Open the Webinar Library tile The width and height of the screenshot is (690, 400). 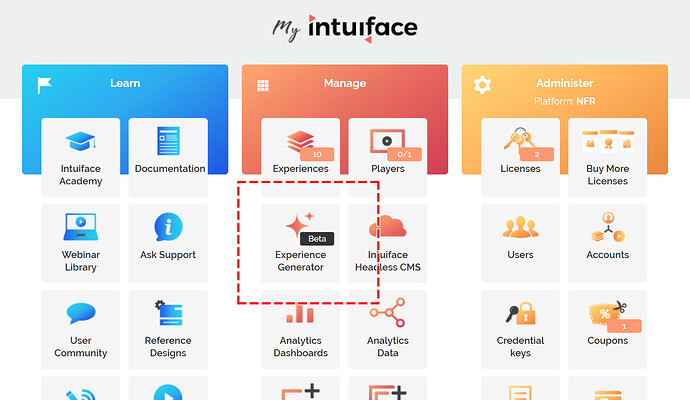pyautogui.click(x=80, y=242)
